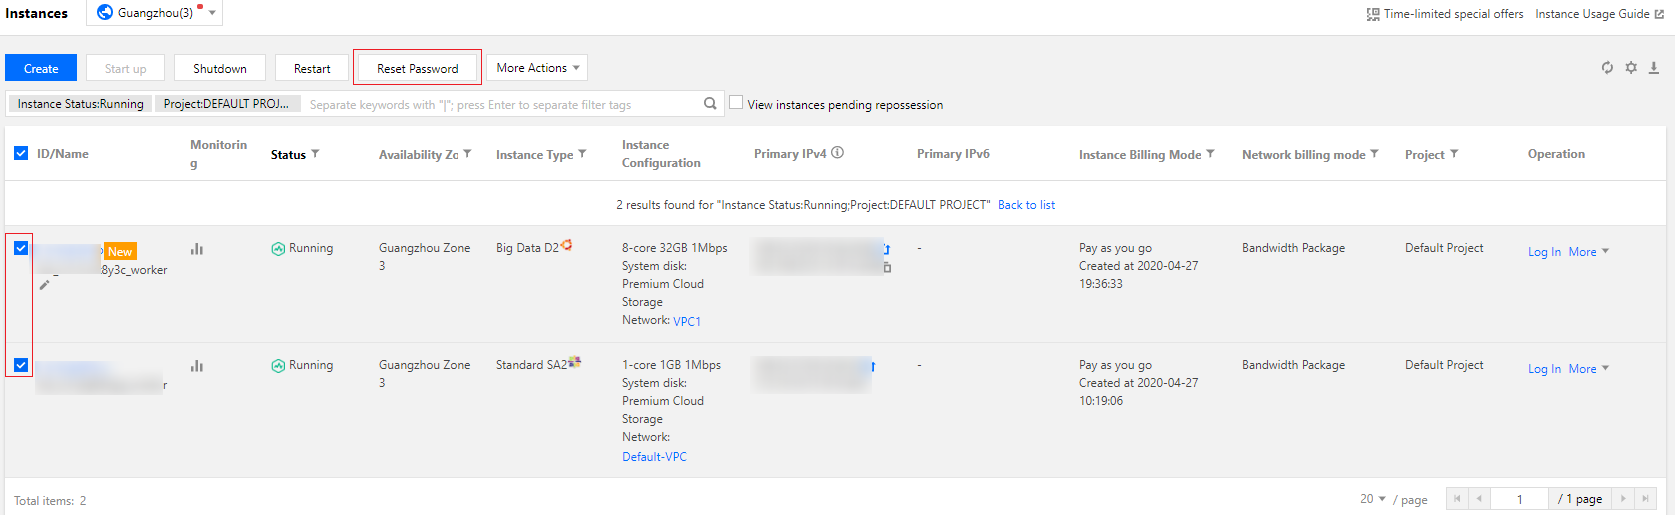Open the Guangzhou(3) region selector
The width and height of the screenshot is (1675, 515).
point(155,13)
